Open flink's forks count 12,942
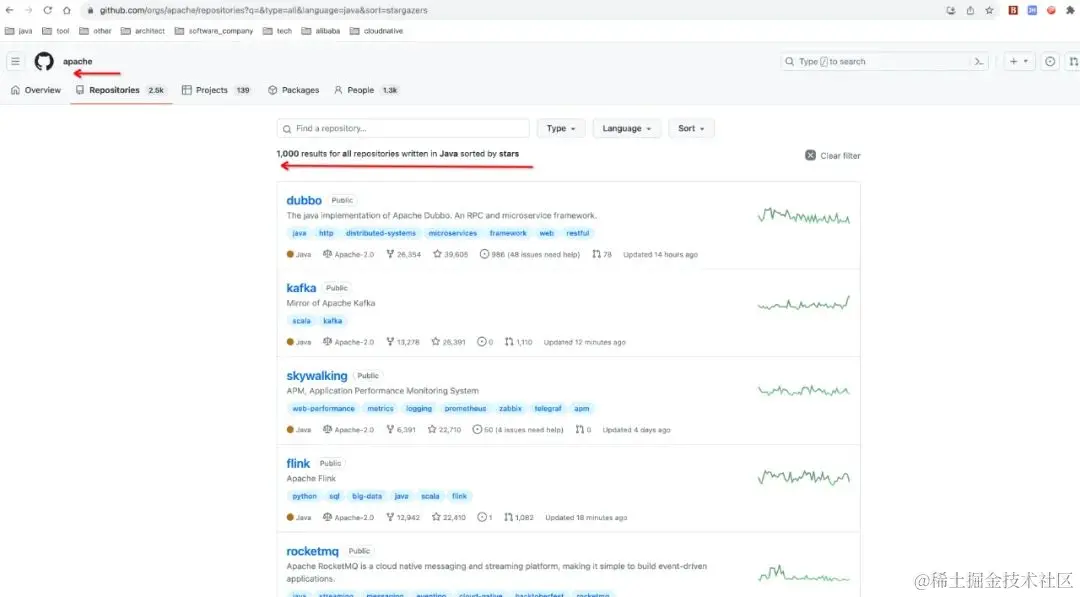Image resolution: width=1080 pixels, height=597 pixels. pos(402,517)
